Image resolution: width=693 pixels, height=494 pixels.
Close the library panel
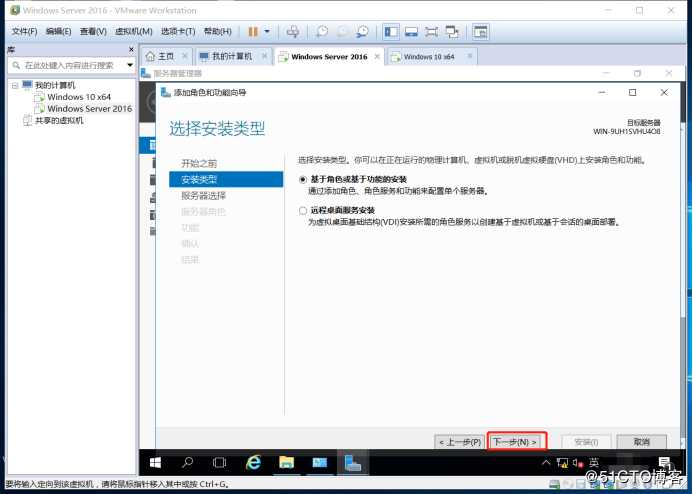point(131,49)
